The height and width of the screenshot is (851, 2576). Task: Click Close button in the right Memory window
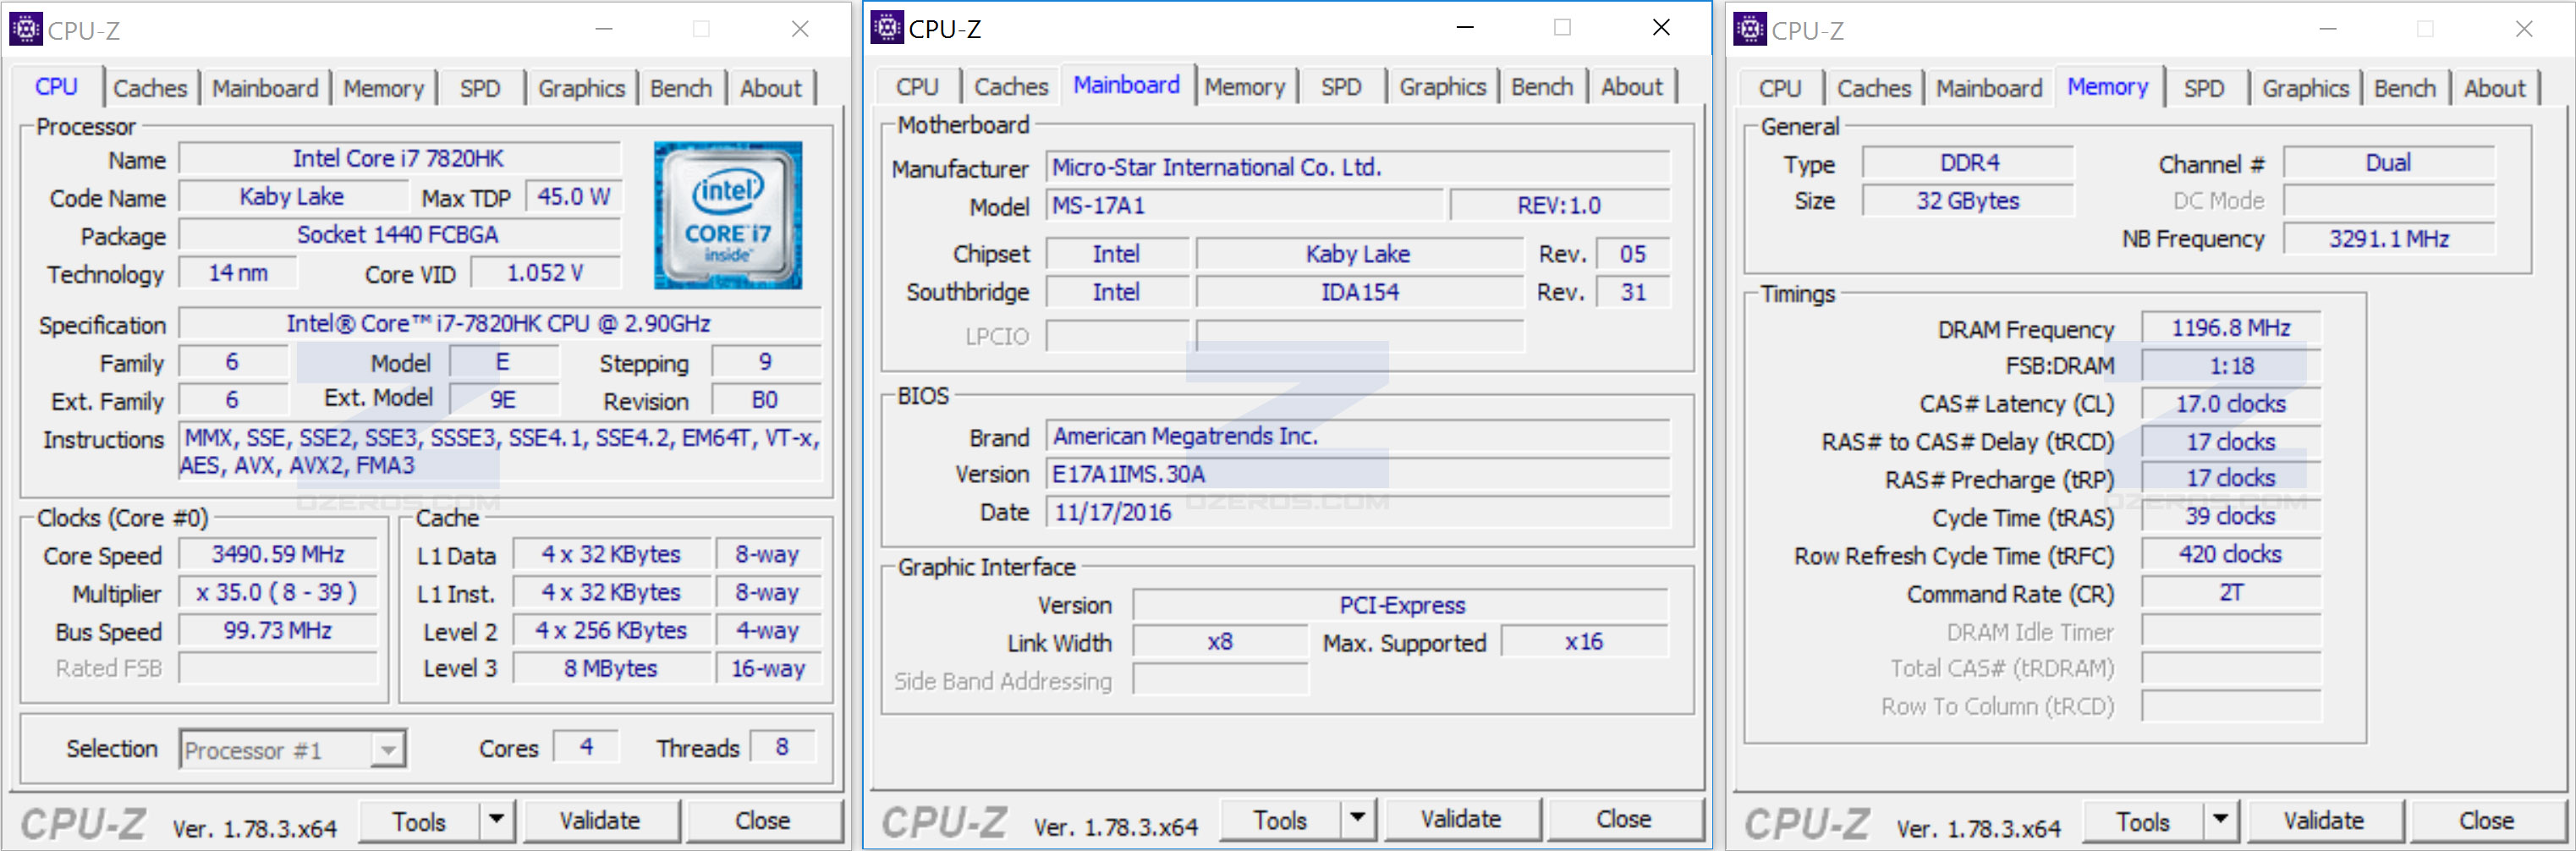[x=2487, y=821]
